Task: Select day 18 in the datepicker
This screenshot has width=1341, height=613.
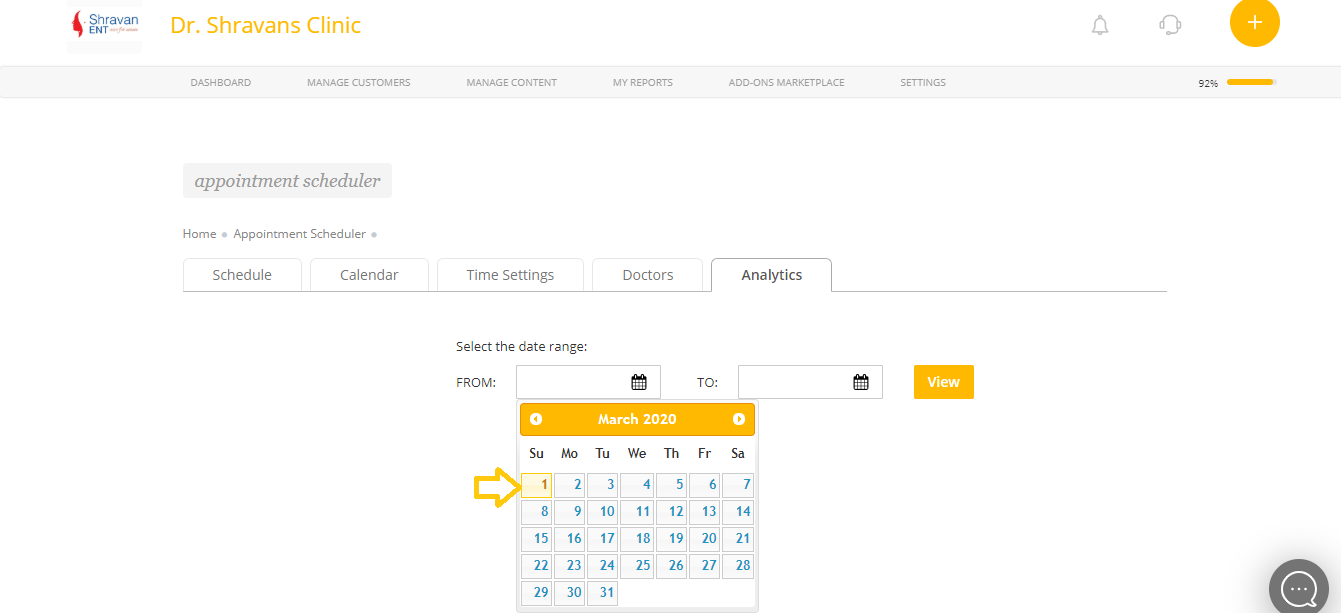Action: (x=637, y=539)
